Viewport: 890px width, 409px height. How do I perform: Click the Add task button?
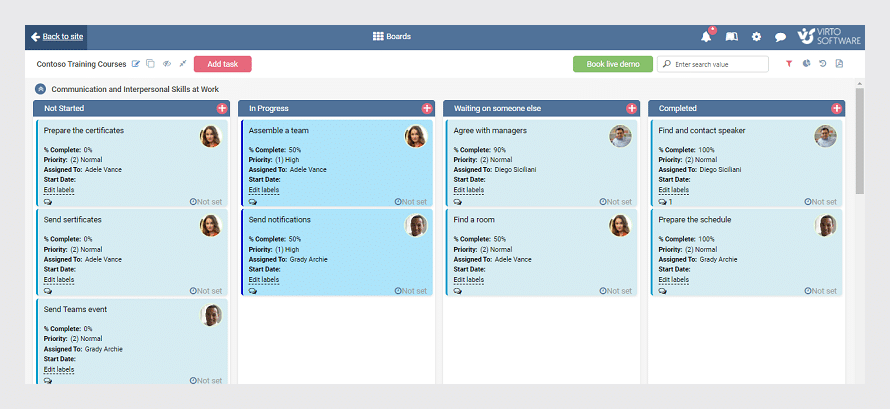222,64
